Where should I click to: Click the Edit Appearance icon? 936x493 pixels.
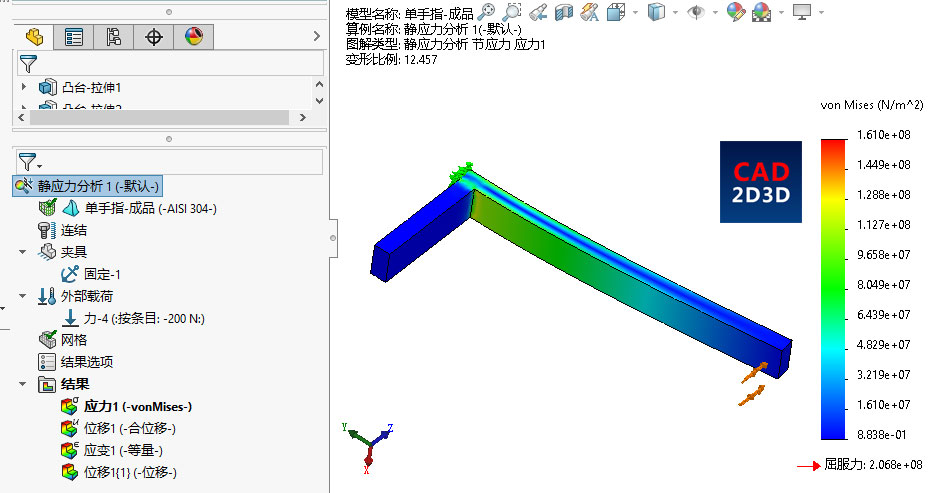[735, 12]
